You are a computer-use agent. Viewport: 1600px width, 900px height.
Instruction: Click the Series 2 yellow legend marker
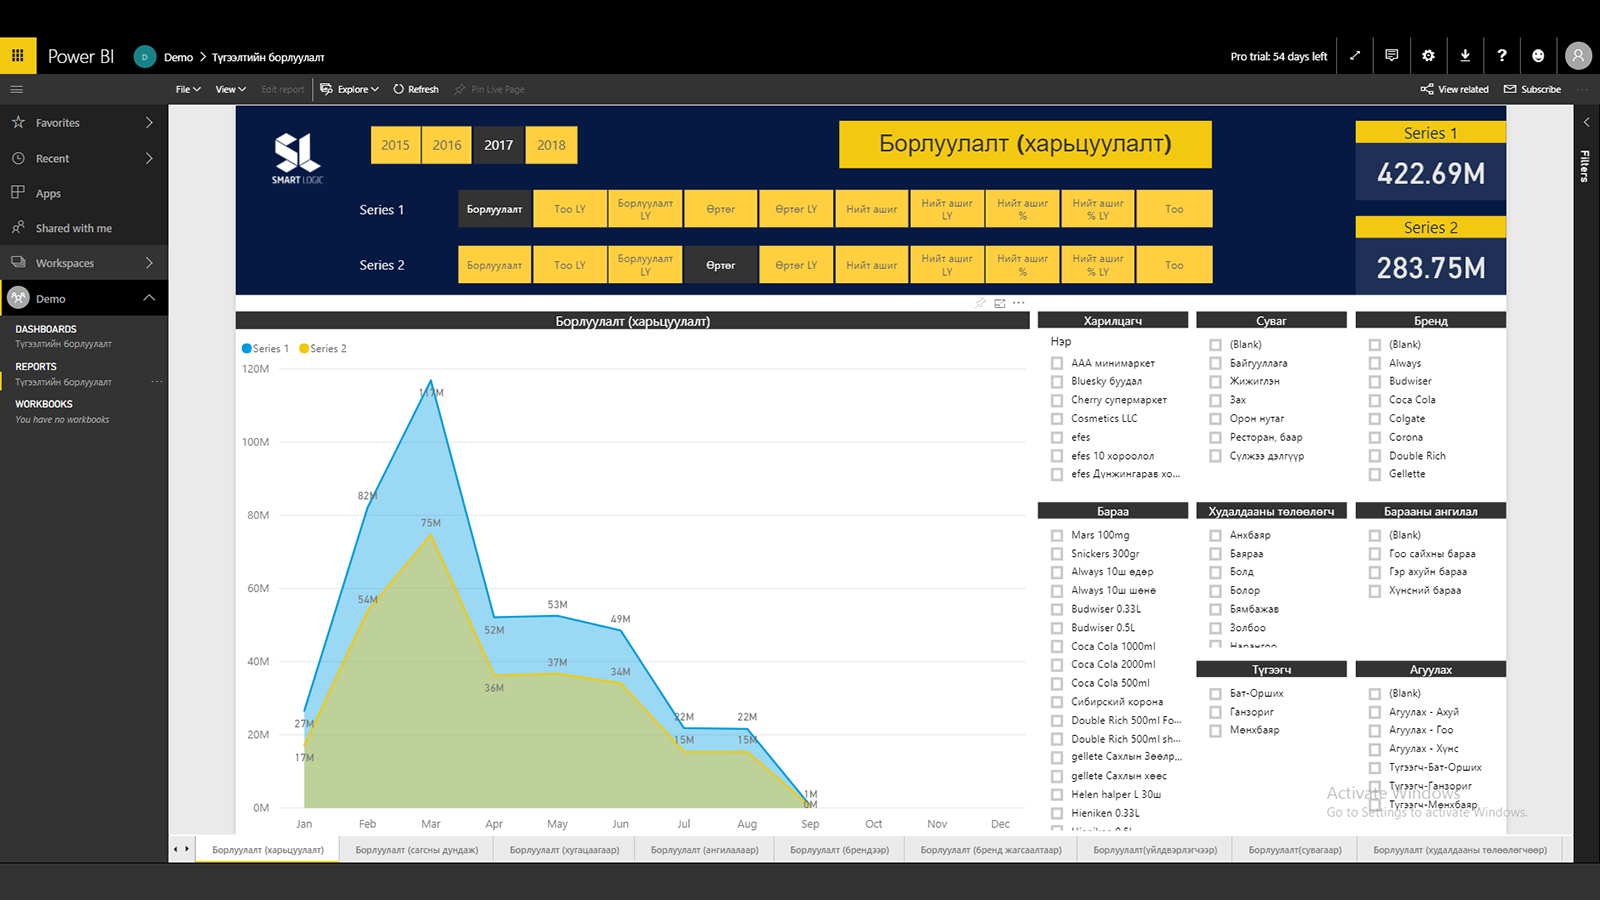[x=304, y=349]
